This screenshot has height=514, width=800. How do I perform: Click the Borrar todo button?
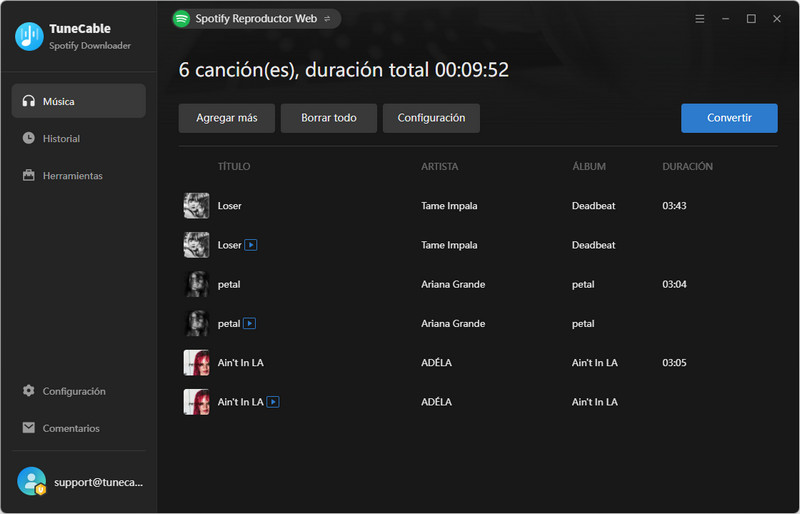(x=329, y=118)
